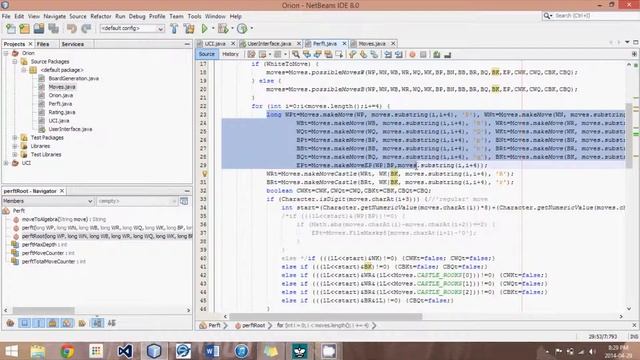The height and width of the screenshot is (360, 640).
Task: Toggle Show Inherited Members in navigator
Action: coord(11,323)
